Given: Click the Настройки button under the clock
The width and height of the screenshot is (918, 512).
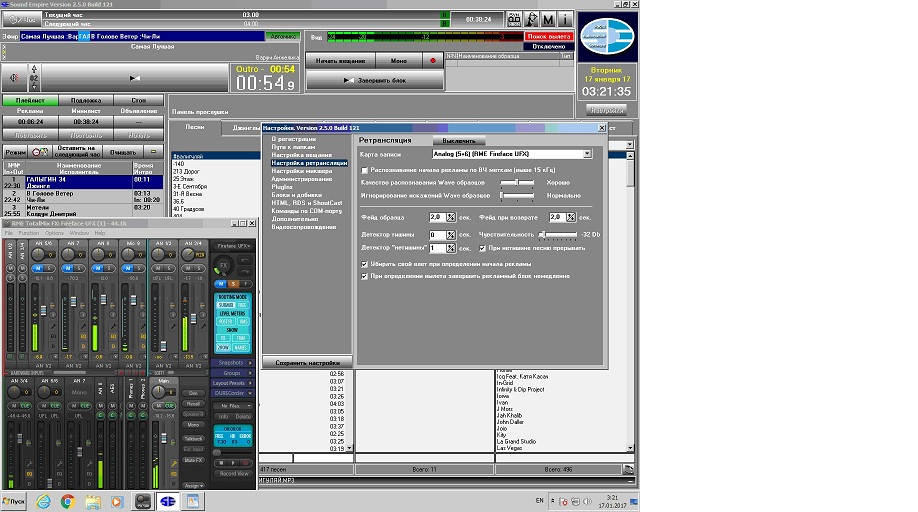Looking at the screenshot, I should point(606,110).
